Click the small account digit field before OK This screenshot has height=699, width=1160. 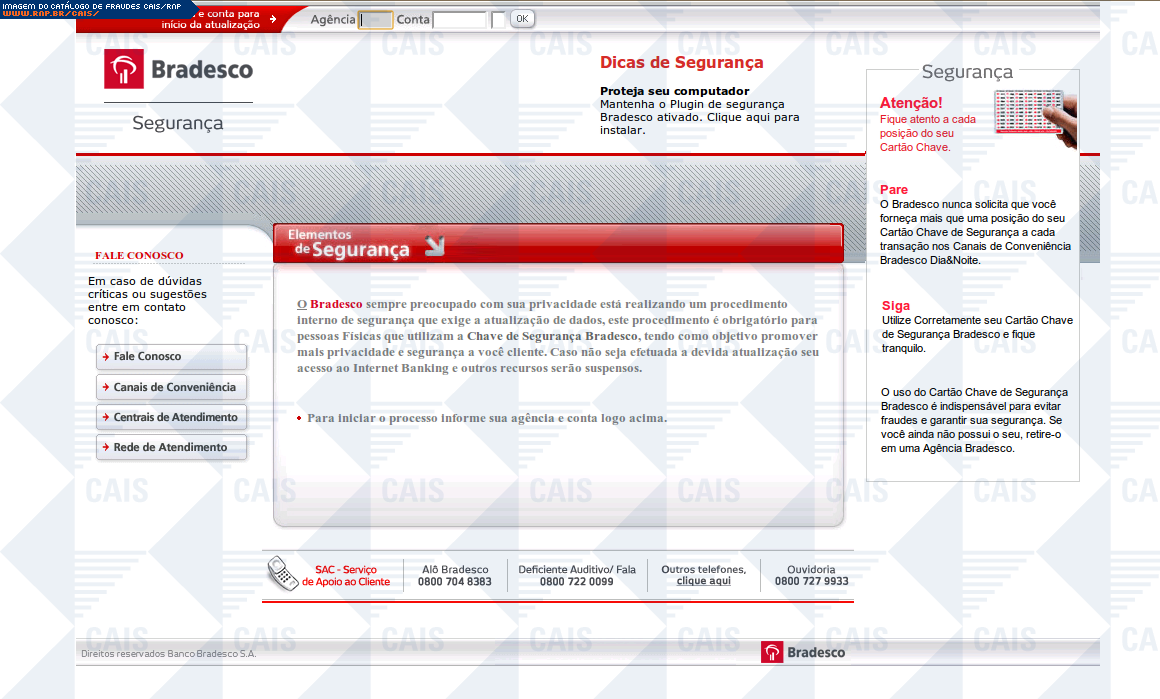498,20
